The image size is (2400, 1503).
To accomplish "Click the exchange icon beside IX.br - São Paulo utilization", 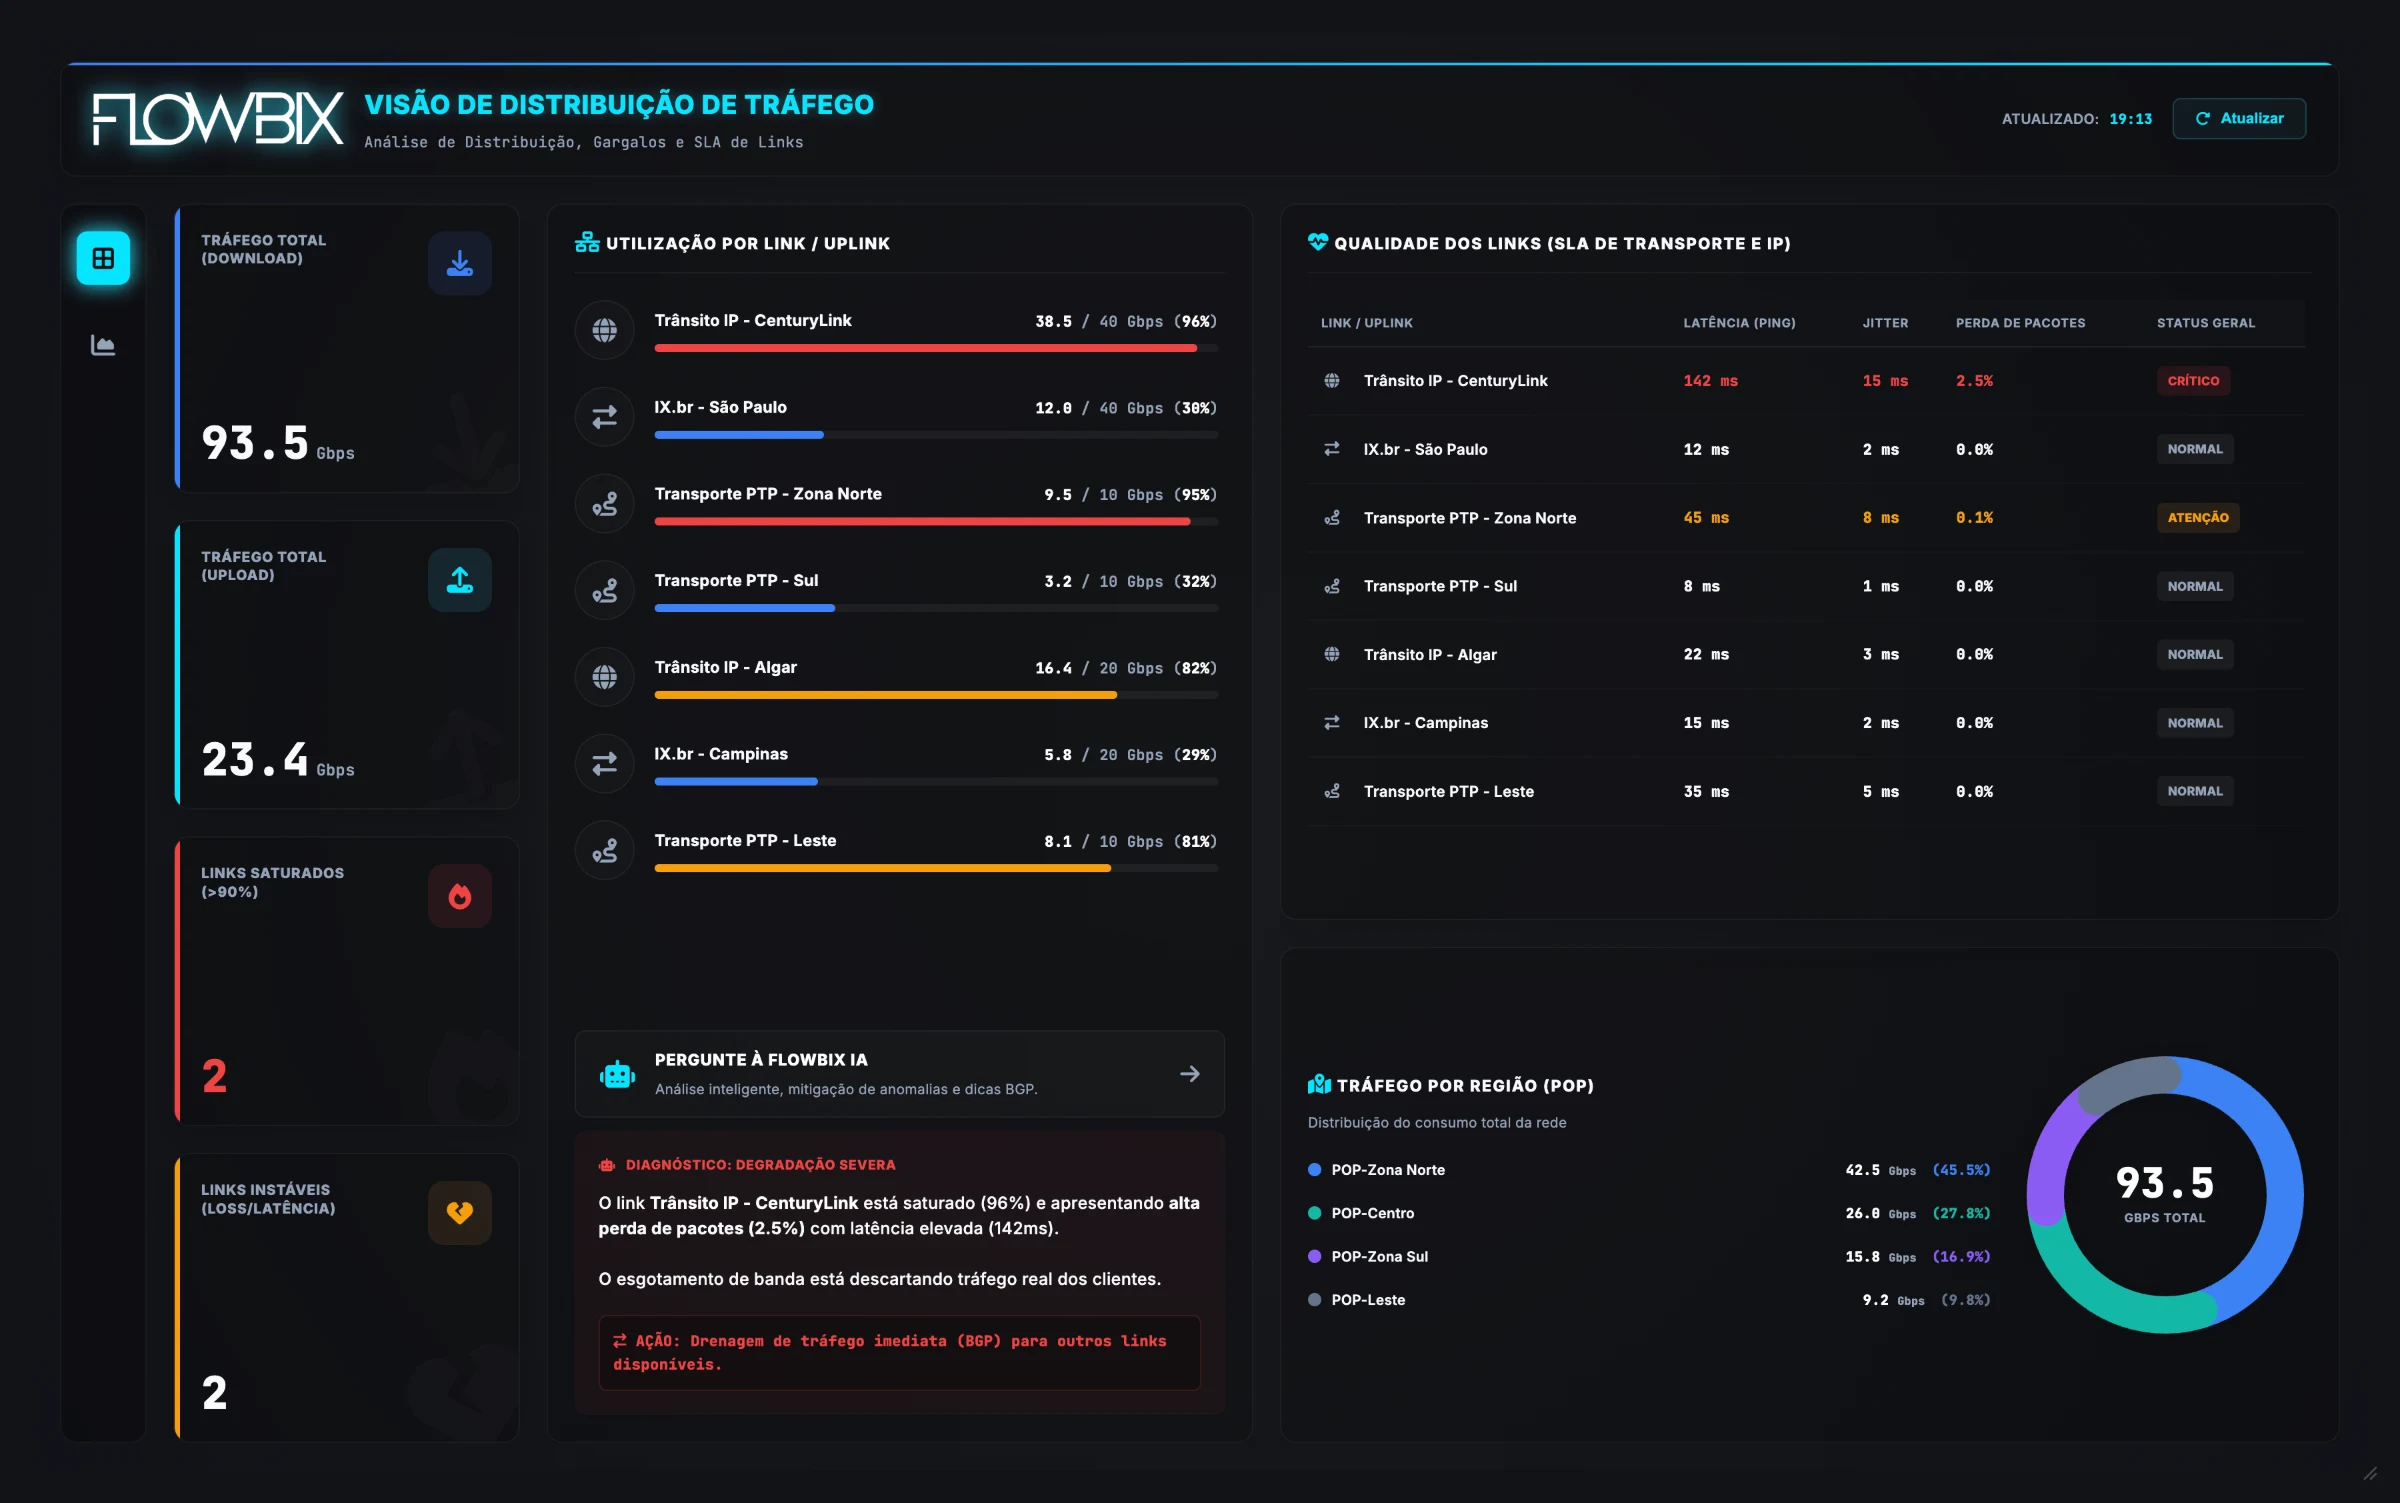I will click(604, 417).
